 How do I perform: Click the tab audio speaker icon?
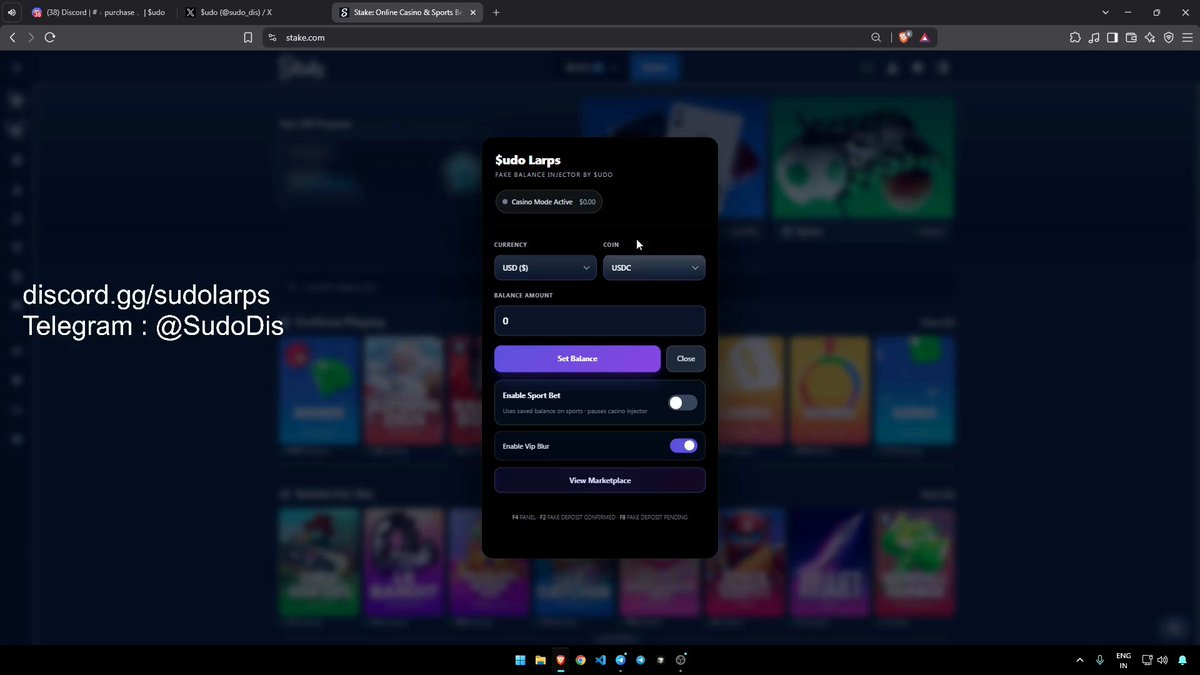pos(11,12)
